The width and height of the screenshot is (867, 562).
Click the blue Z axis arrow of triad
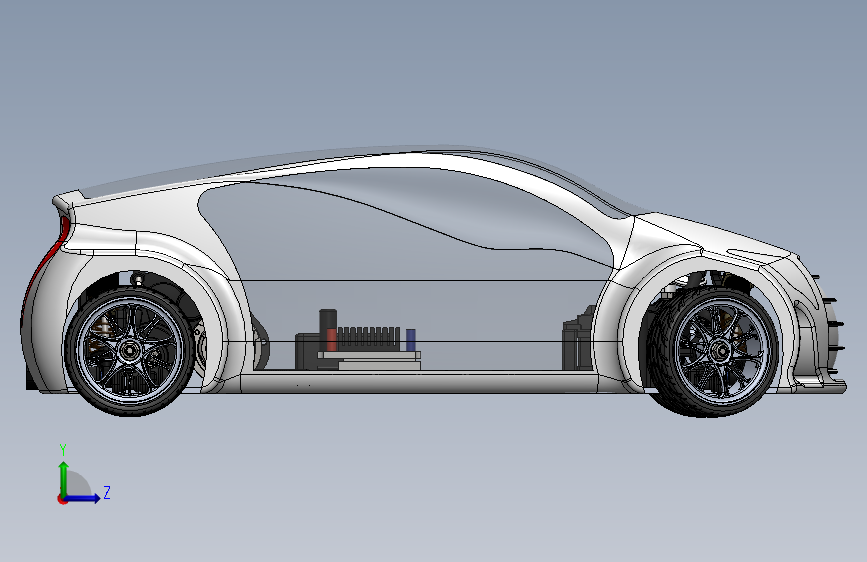pos(83,498)
